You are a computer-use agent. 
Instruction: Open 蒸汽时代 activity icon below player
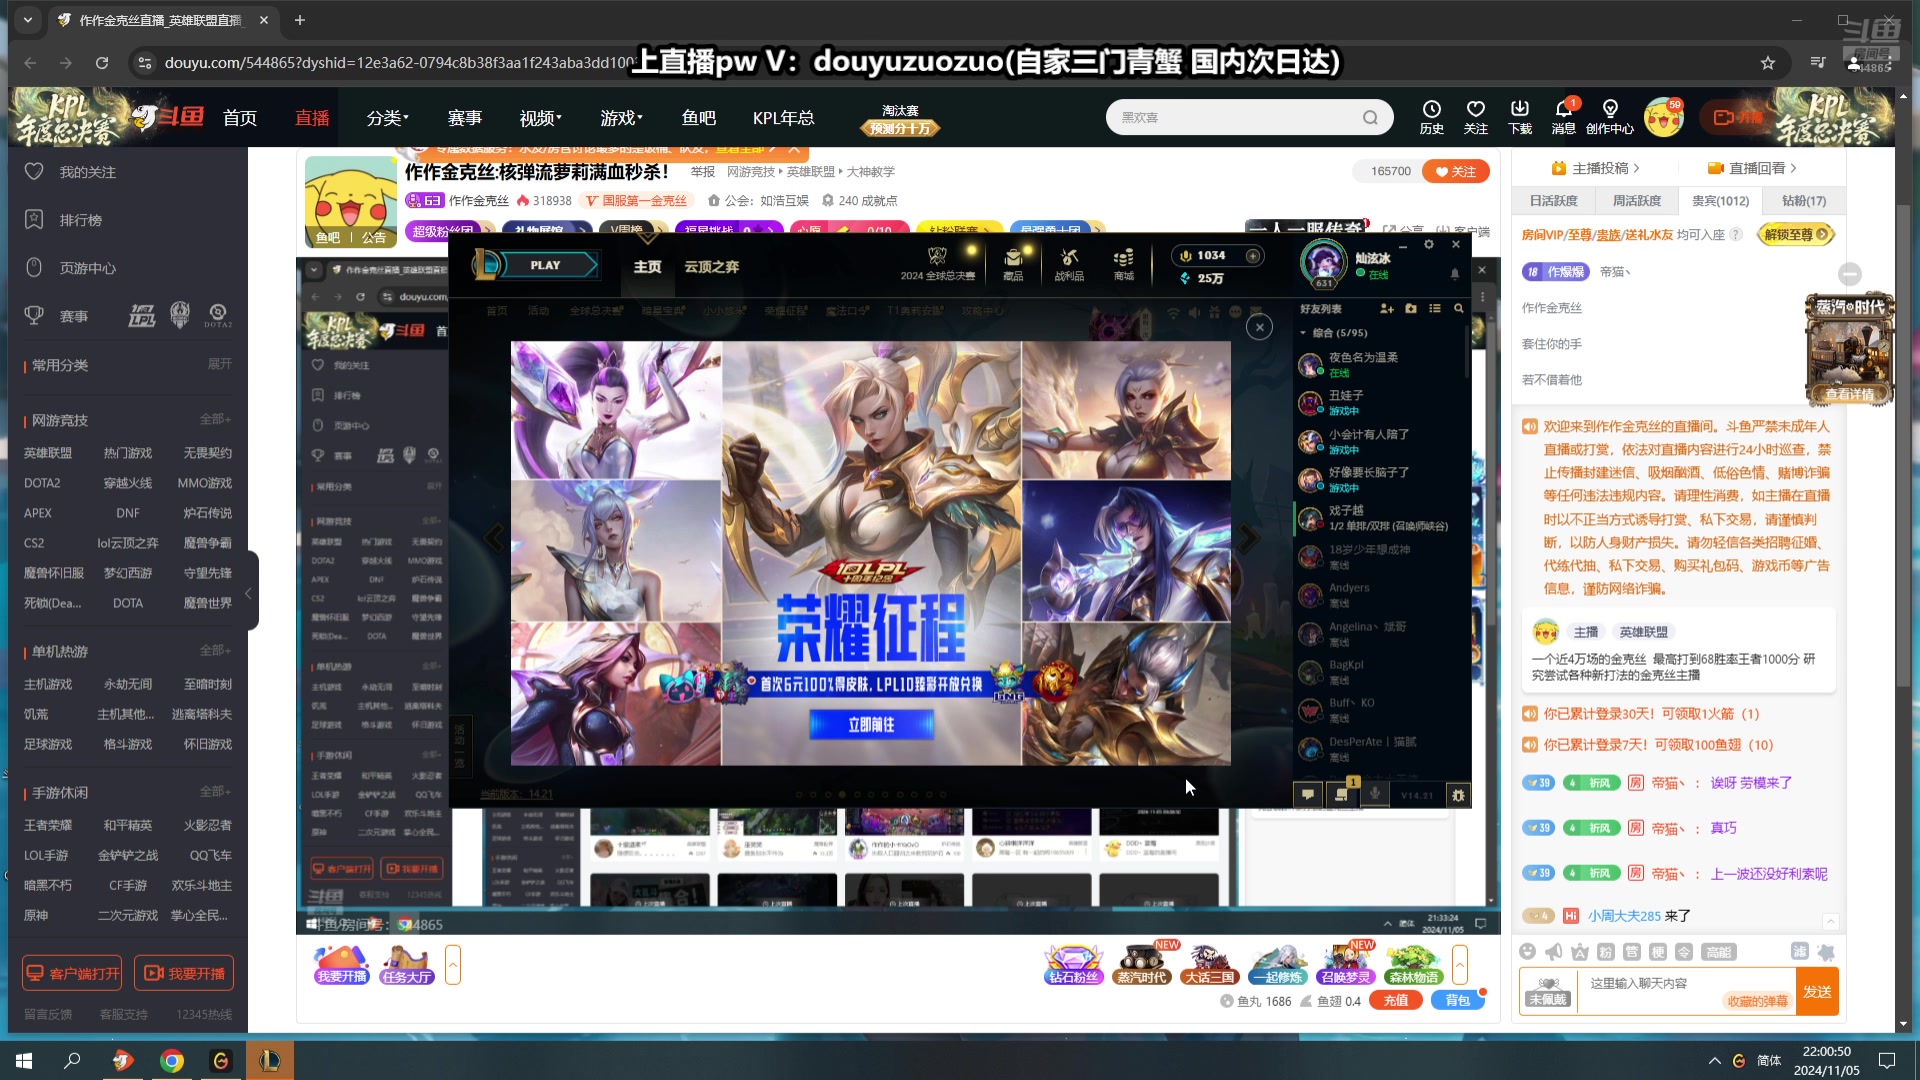tap(1141, 964)
